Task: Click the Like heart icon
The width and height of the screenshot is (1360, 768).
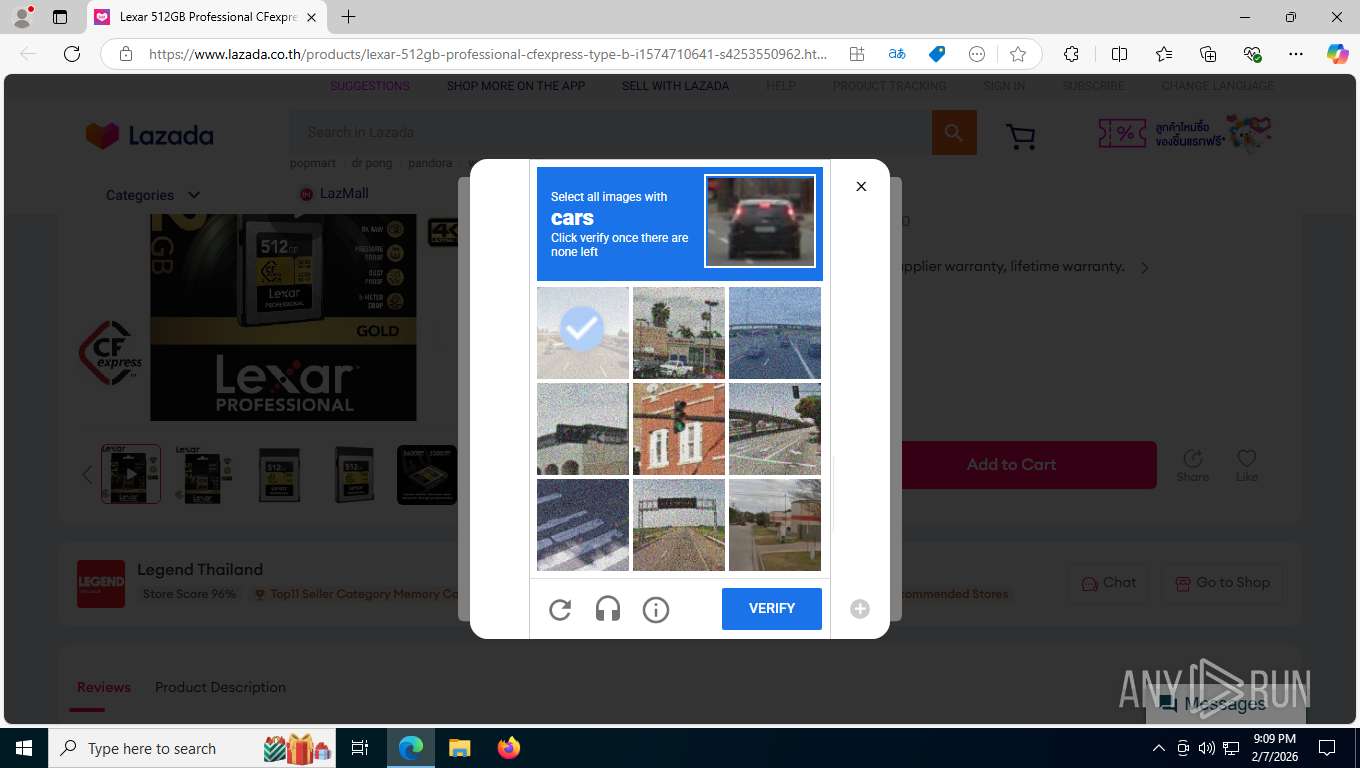Action: 1246,458
